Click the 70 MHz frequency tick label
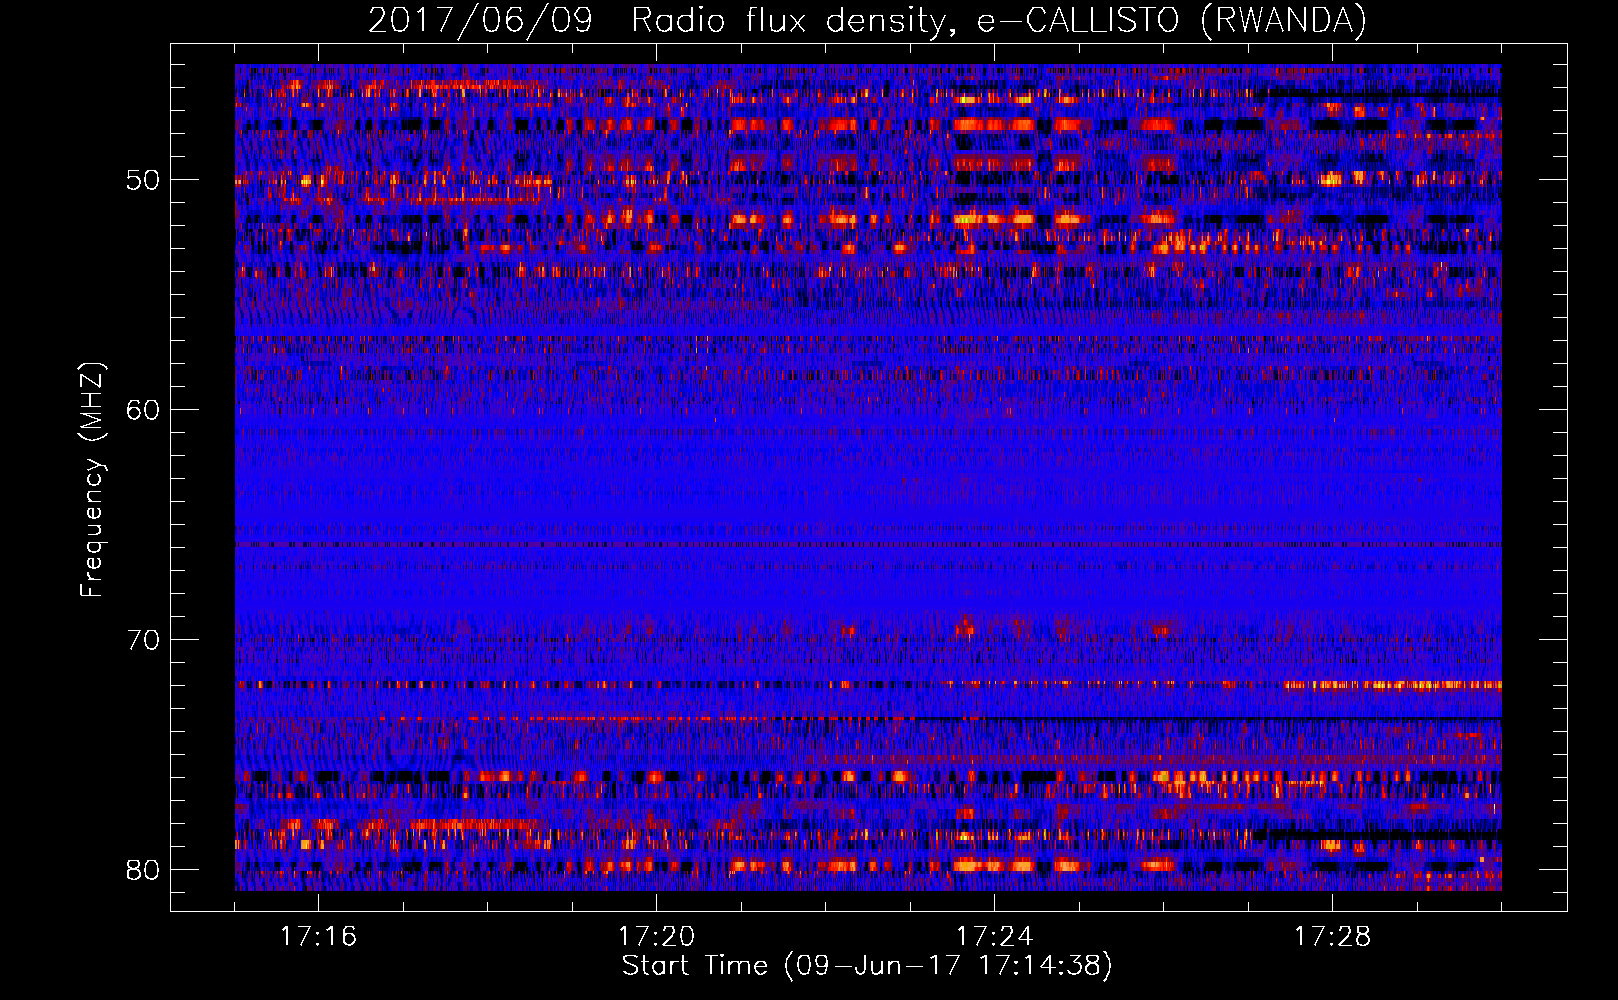The width and height of the screenshot is (1618, 1000). click(x=143, y=640)
